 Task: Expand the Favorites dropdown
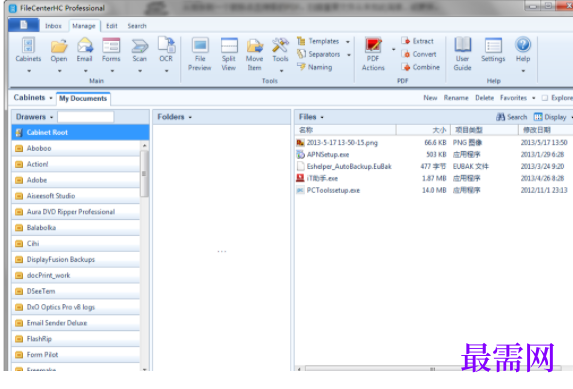pyautogui.click(x=534, y=98)
